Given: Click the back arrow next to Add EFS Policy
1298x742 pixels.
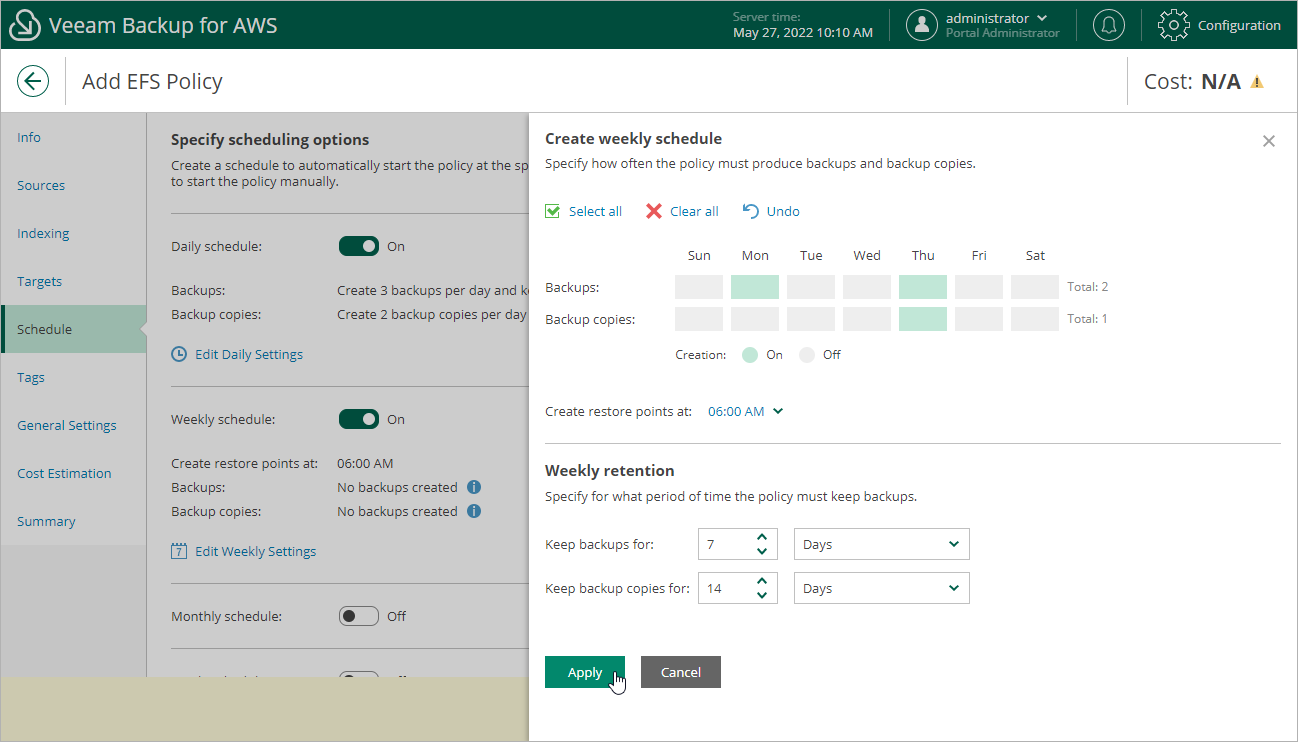Looking at the screenshot, I should [x=33, y=81].
